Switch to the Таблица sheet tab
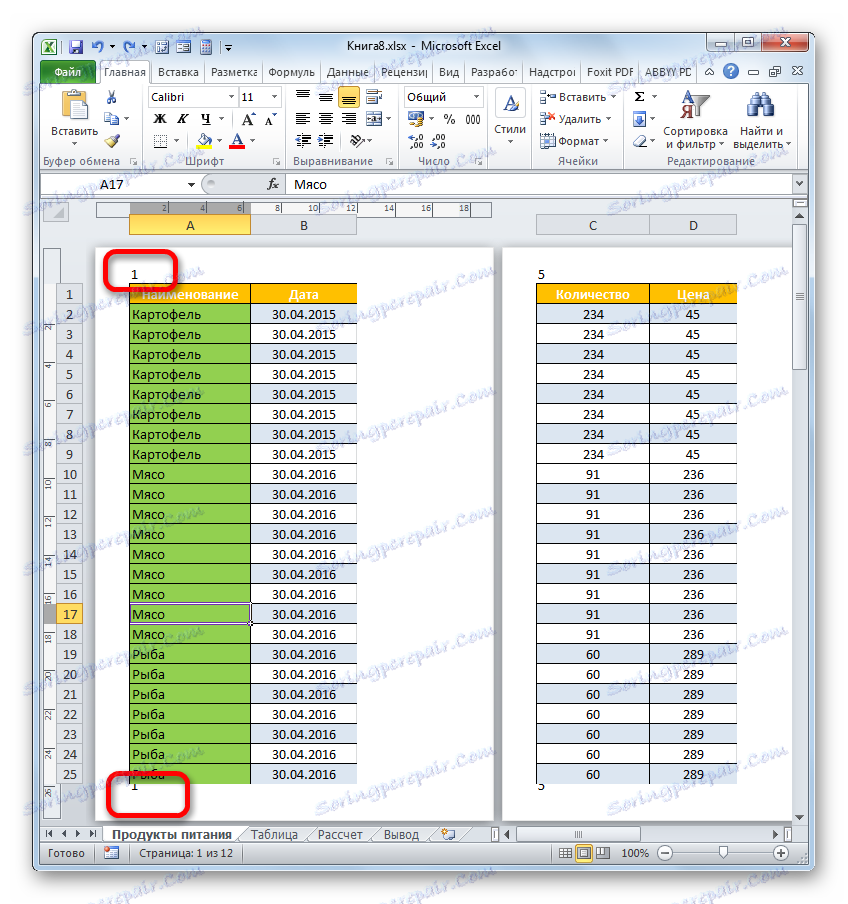This screenshot has width=848, height=904. 274,835
